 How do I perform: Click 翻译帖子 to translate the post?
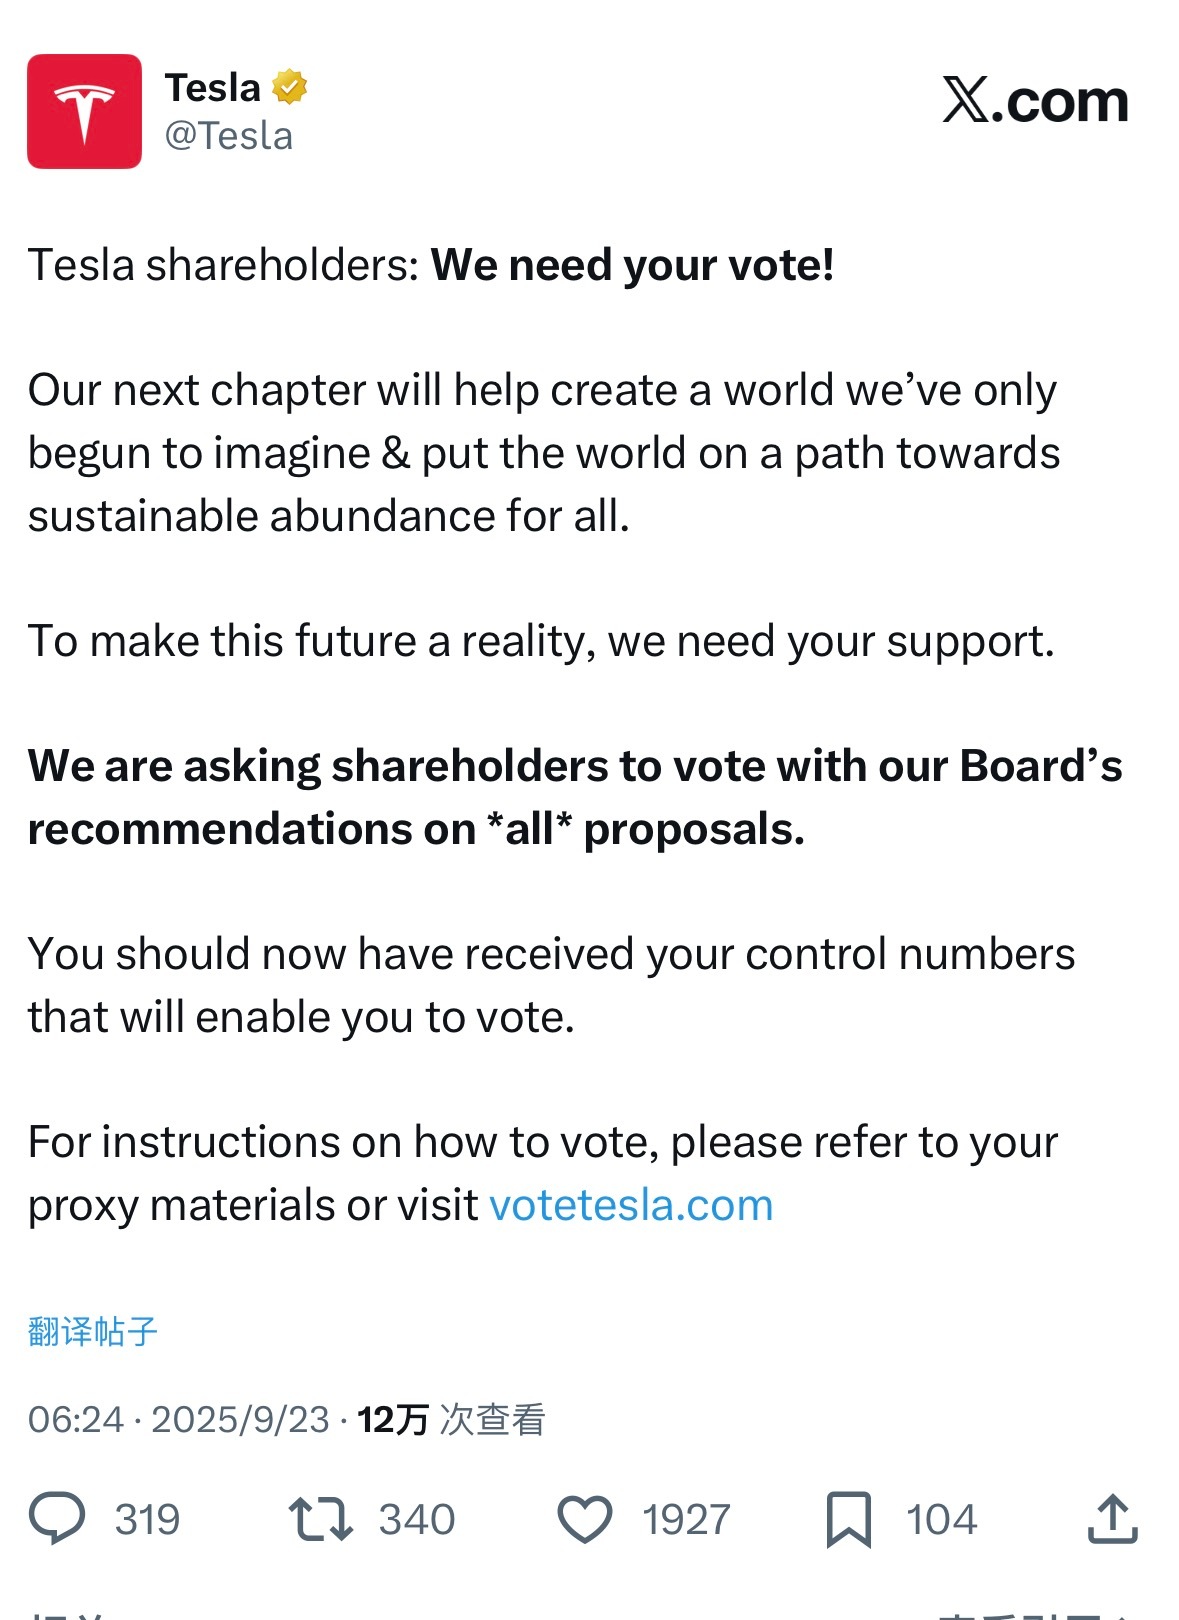pyautogui.click(x=93, y=1331)
